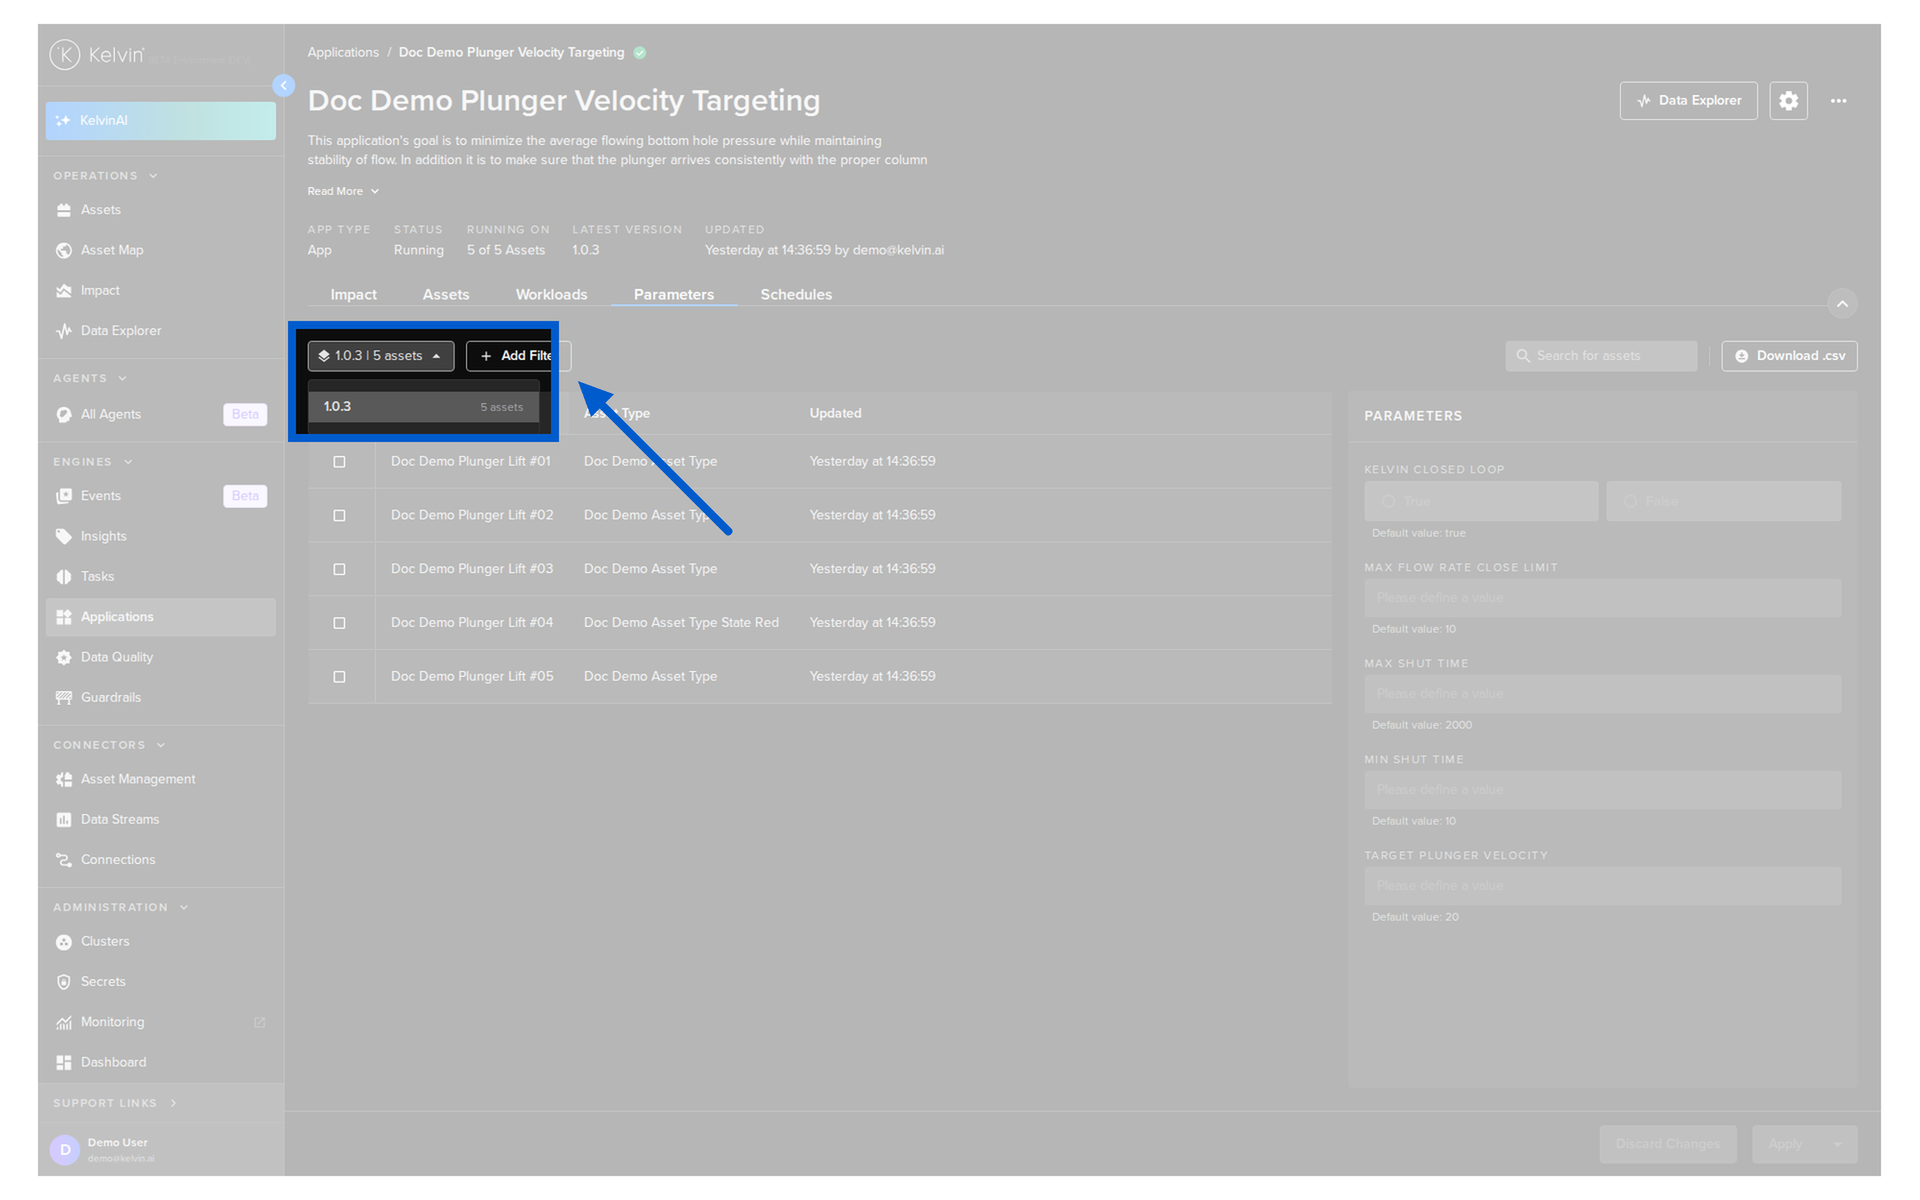Select True for Kelvin Closed Loop
Viewport: 1920px width, 1200px height.
pyautogui.click(x=1481, y=501)
